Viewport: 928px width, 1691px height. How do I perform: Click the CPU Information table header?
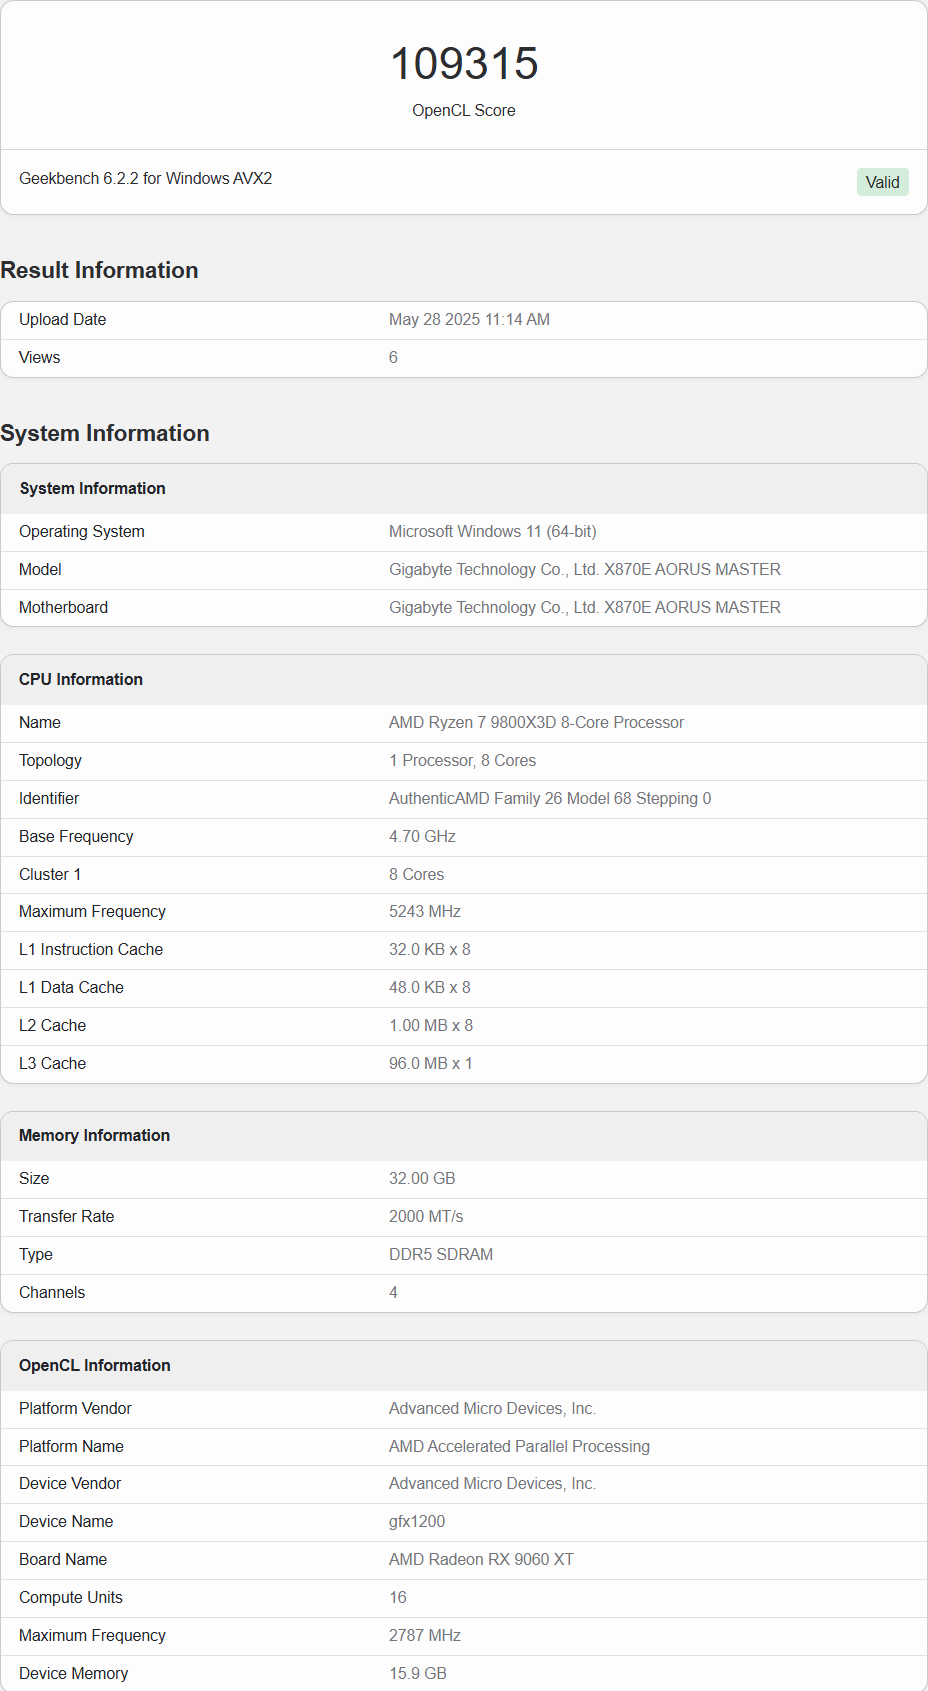coord(81,679)
